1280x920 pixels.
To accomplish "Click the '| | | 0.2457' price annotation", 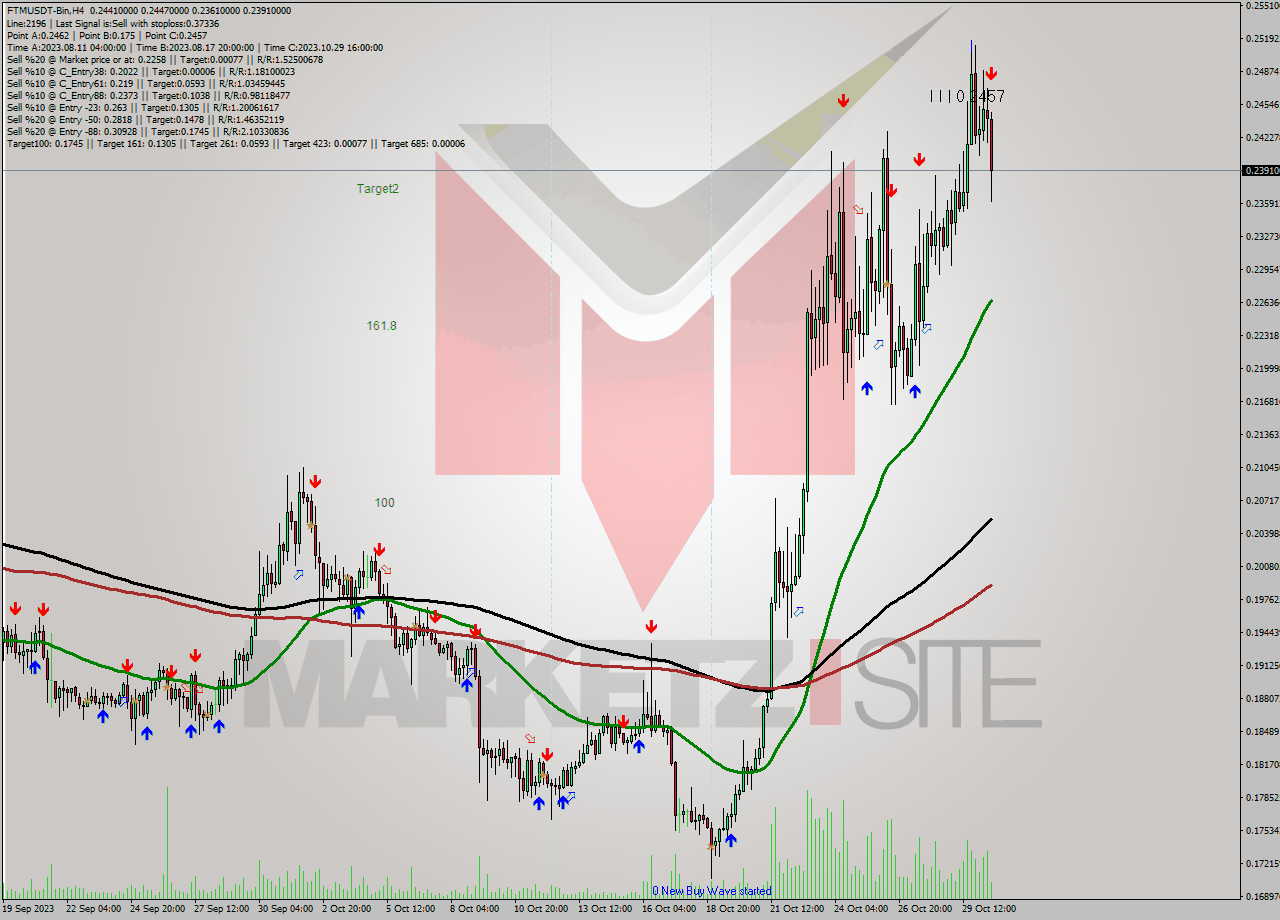I will (x=967, y=96).
